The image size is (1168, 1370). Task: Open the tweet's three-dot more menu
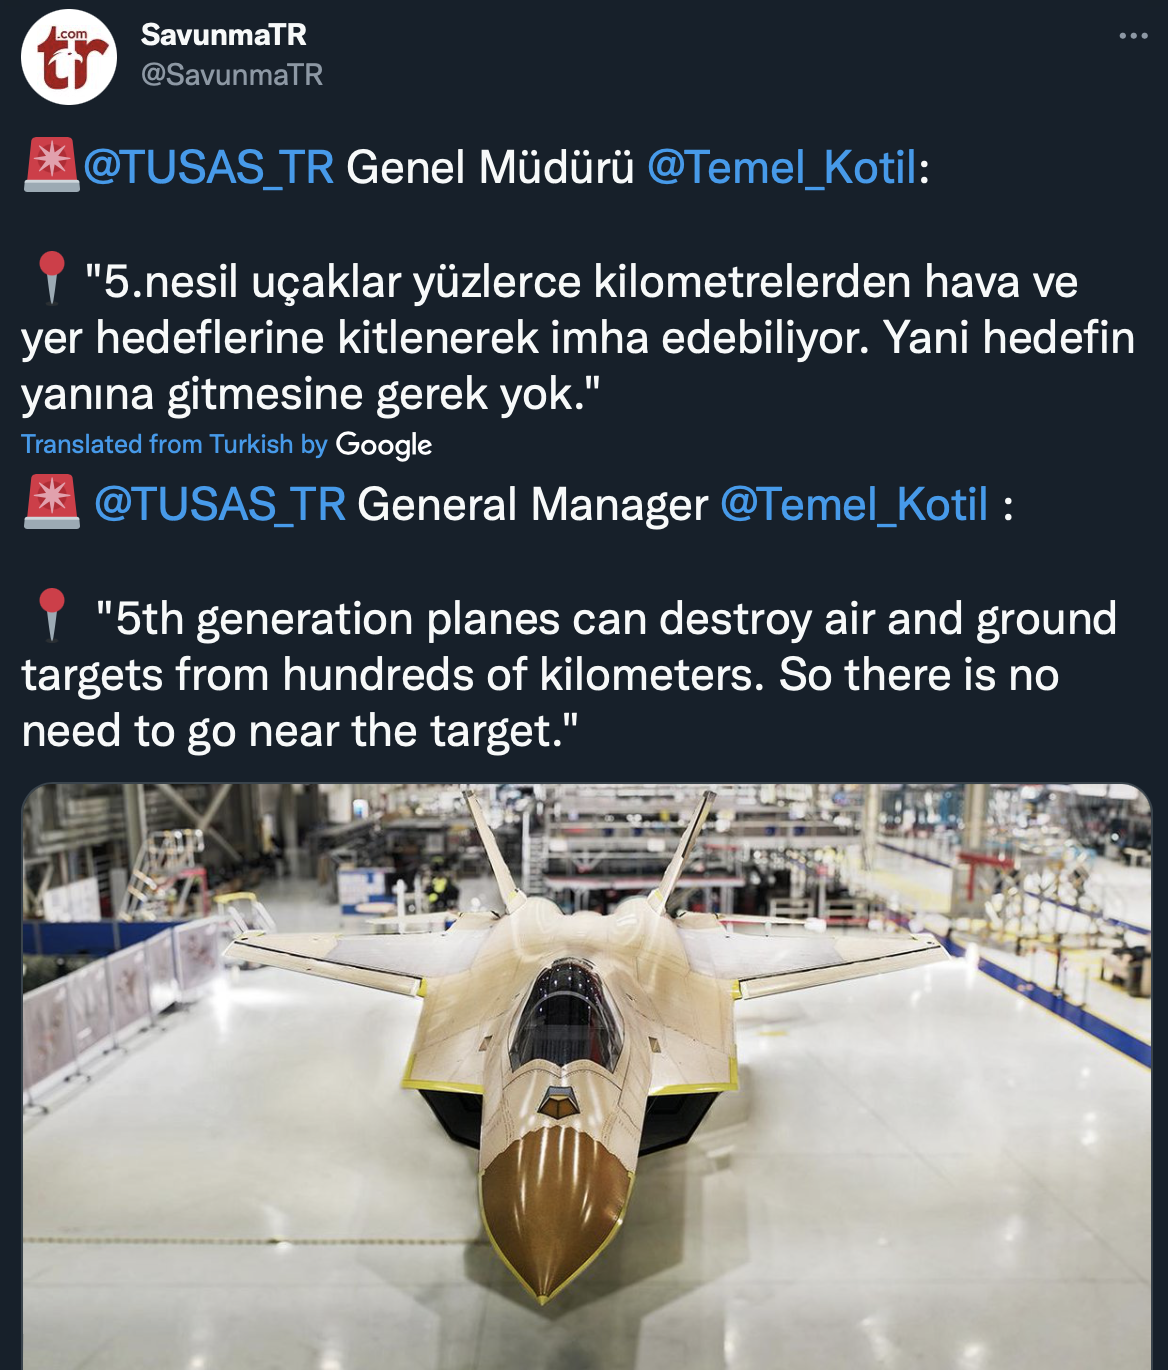click(x=1133, y=36)
